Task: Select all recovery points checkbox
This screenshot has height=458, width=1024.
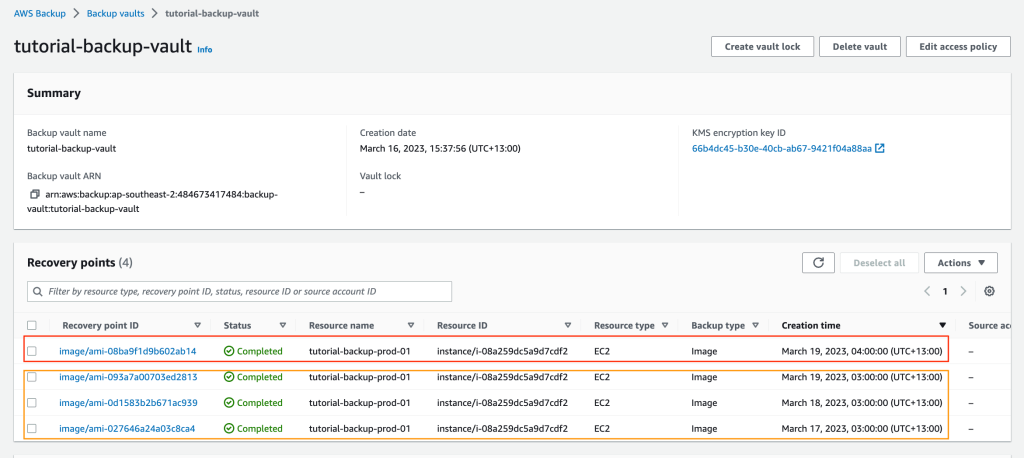Action: 33,325
